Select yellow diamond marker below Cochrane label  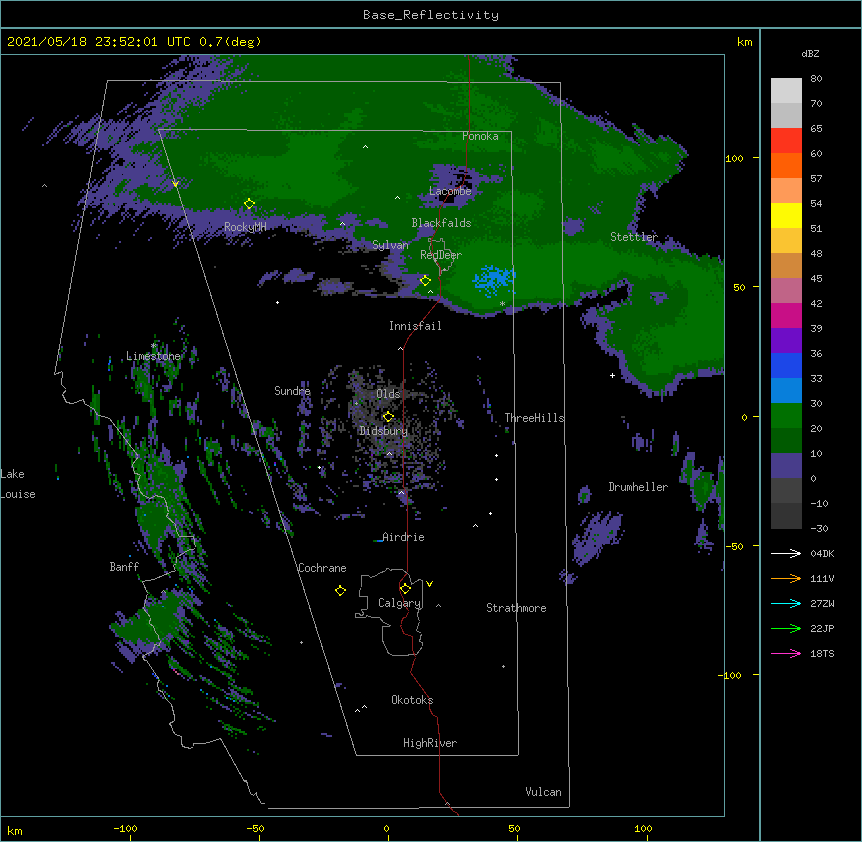(x=340, y=591)
